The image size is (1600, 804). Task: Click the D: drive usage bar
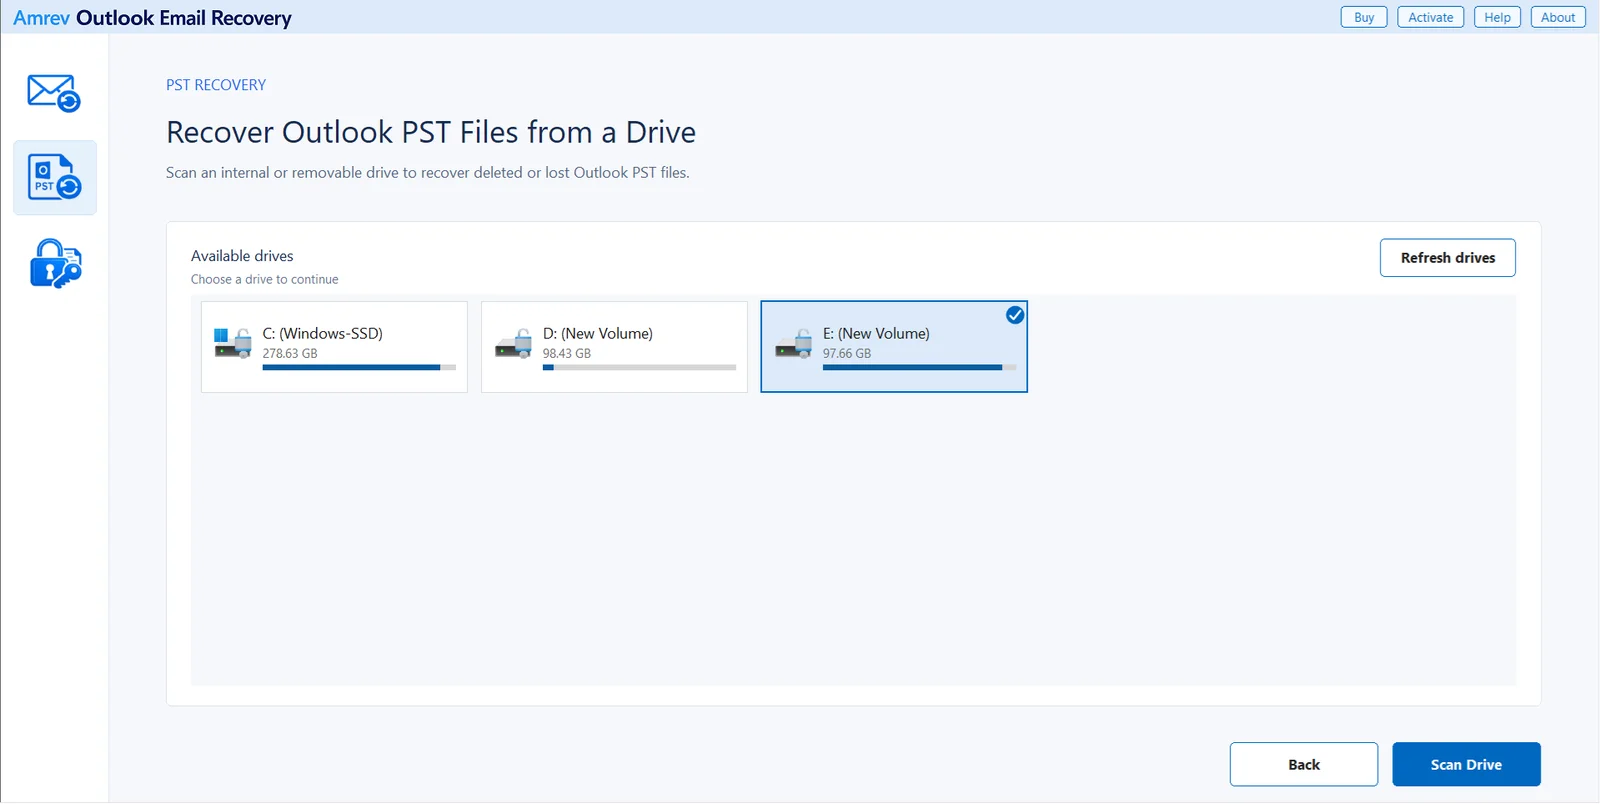[639, 368]
